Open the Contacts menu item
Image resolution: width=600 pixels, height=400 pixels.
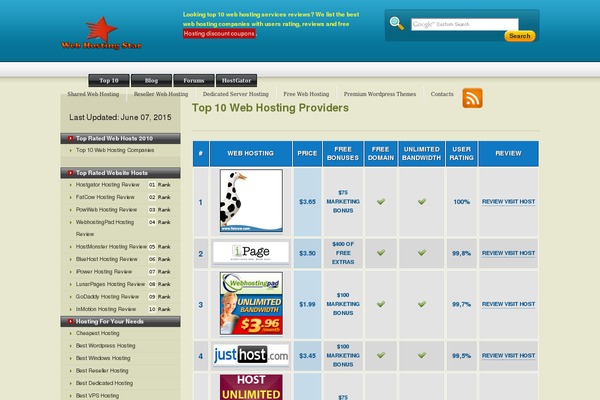pyautogui.click(x=442, y=94)
